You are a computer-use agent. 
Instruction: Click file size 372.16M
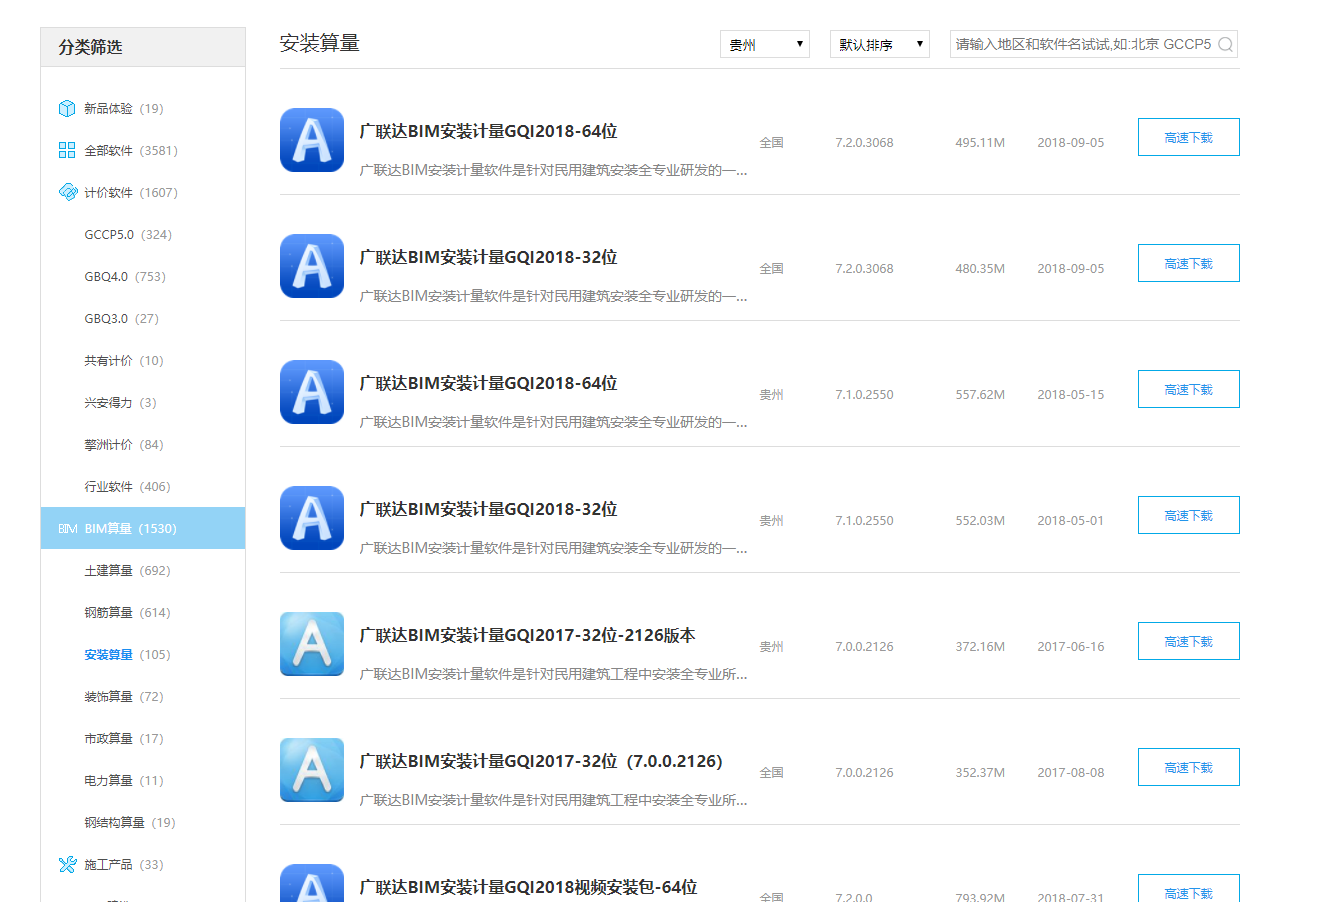pos(980,646)
